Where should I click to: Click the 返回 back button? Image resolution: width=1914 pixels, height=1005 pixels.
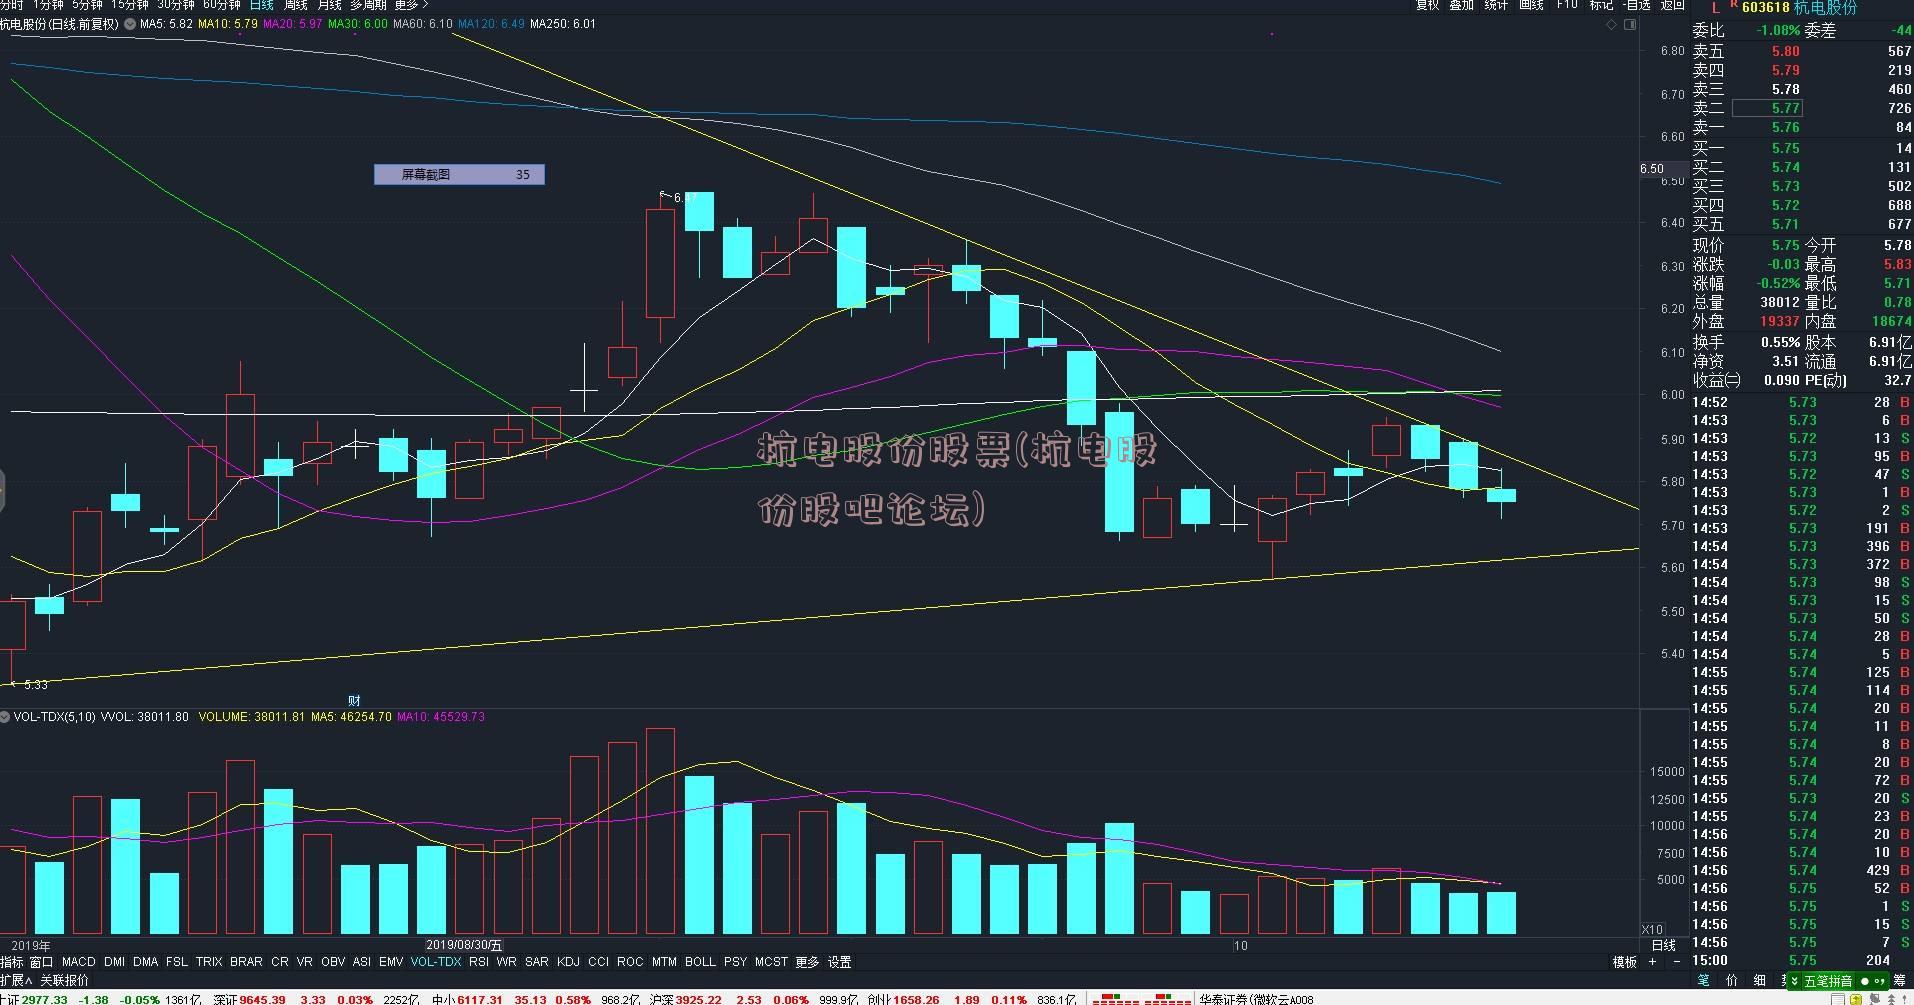tap(1673, 5)
